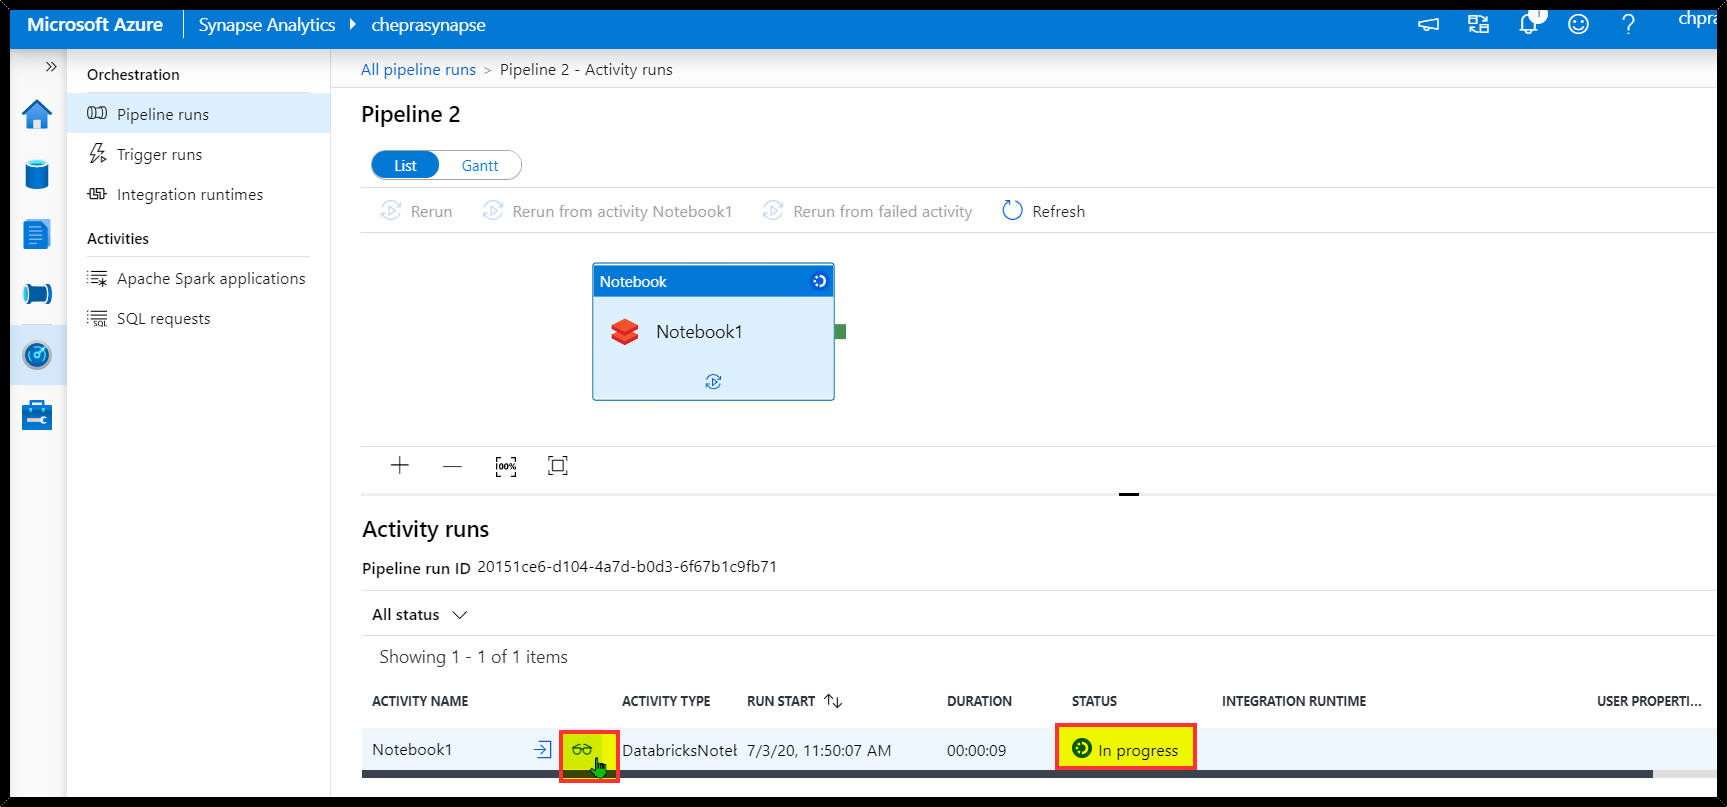
Task: Click the circular Refresh icon
Action: point(1012,210)
